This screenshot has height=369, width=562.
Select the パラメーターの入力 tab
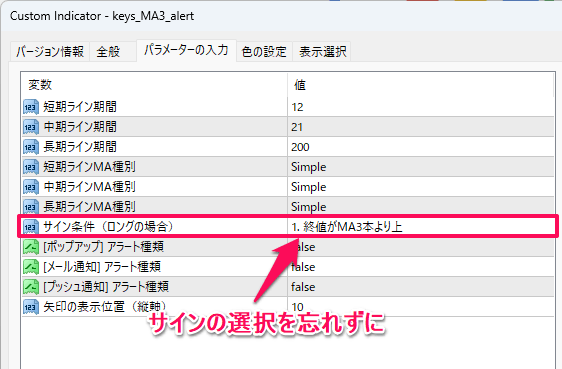186,50
